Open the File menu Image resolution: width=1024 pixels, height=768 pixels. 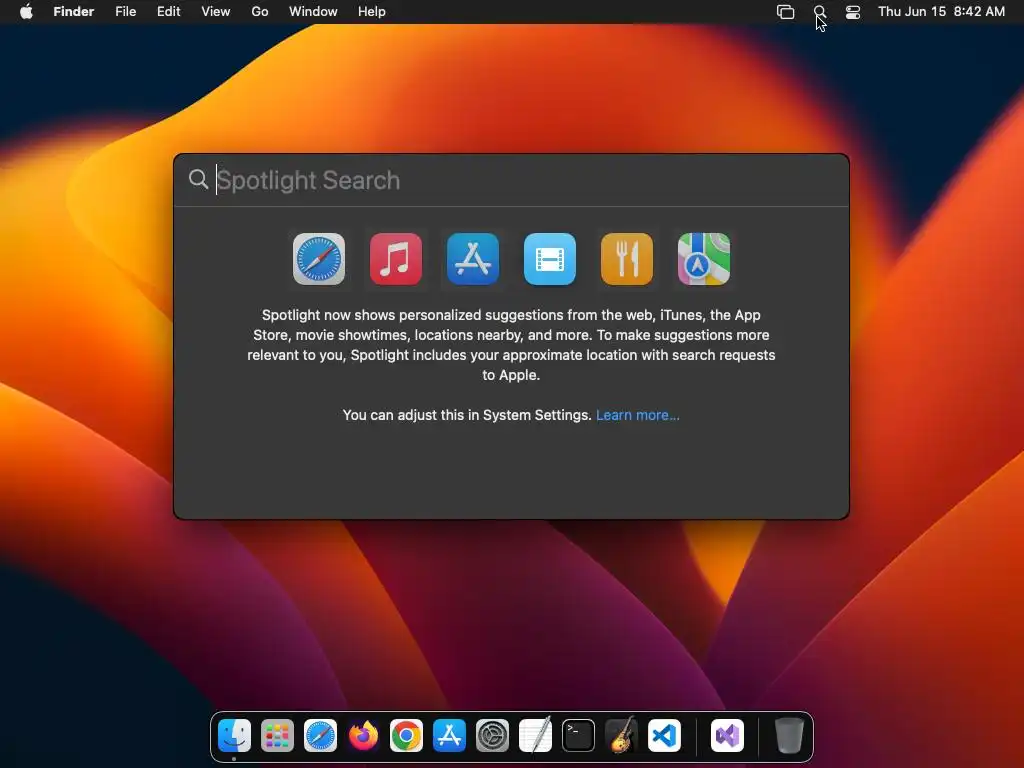coord(125,12)
